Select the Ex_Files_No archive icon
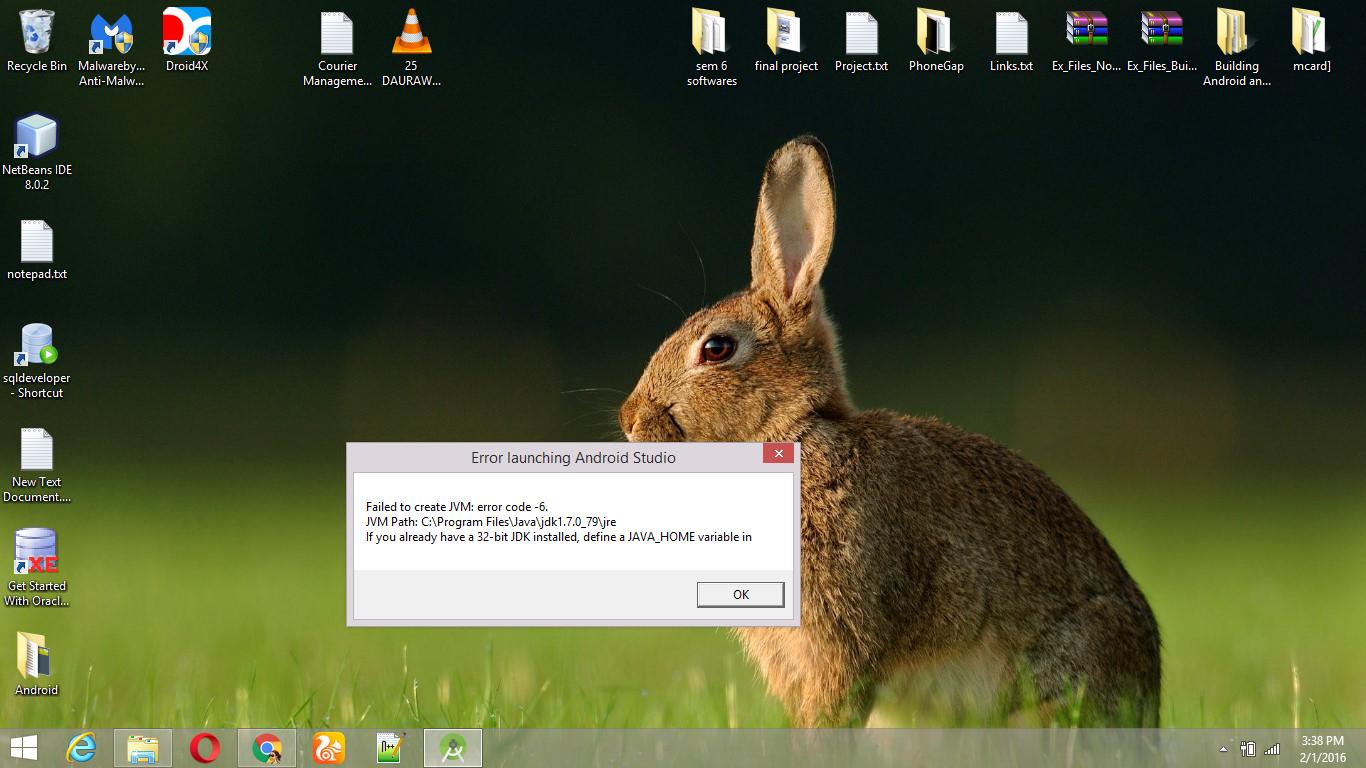This screenshot has height=768, width=1366. 1086,41
